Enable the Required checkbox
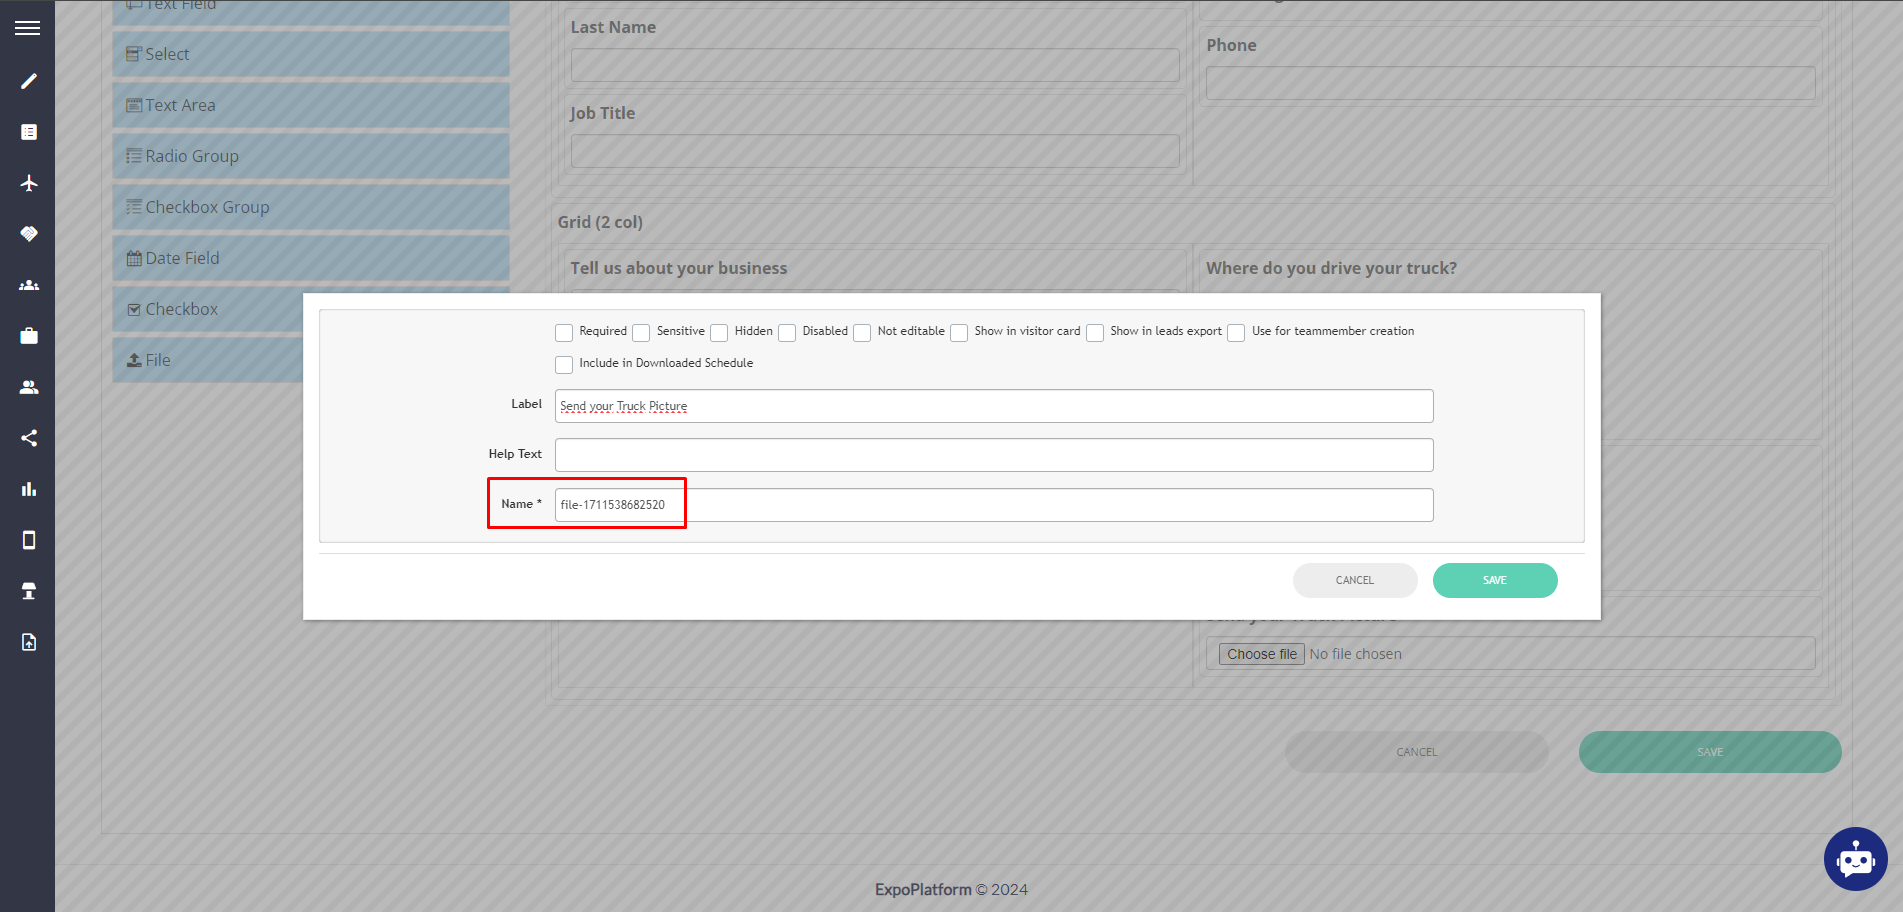The height and width of the screenshot is (912, 1903). coord(563,332)
